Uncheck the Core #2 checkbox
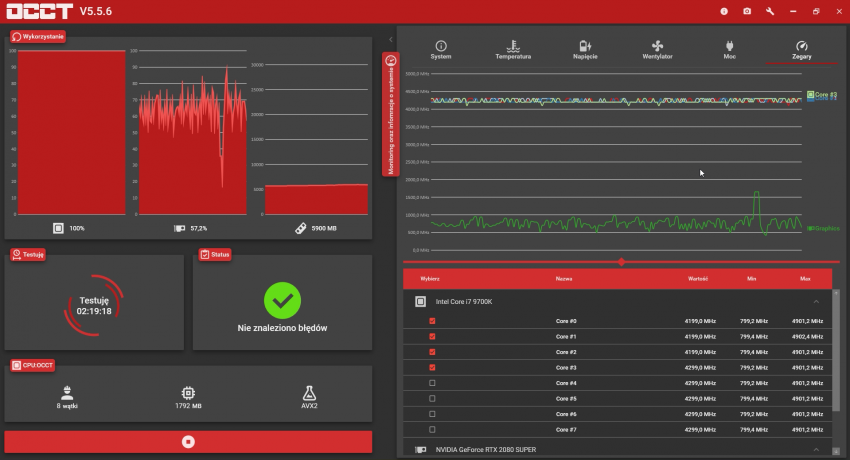Viewport: 850px width, 460px height. pos(432,352)
